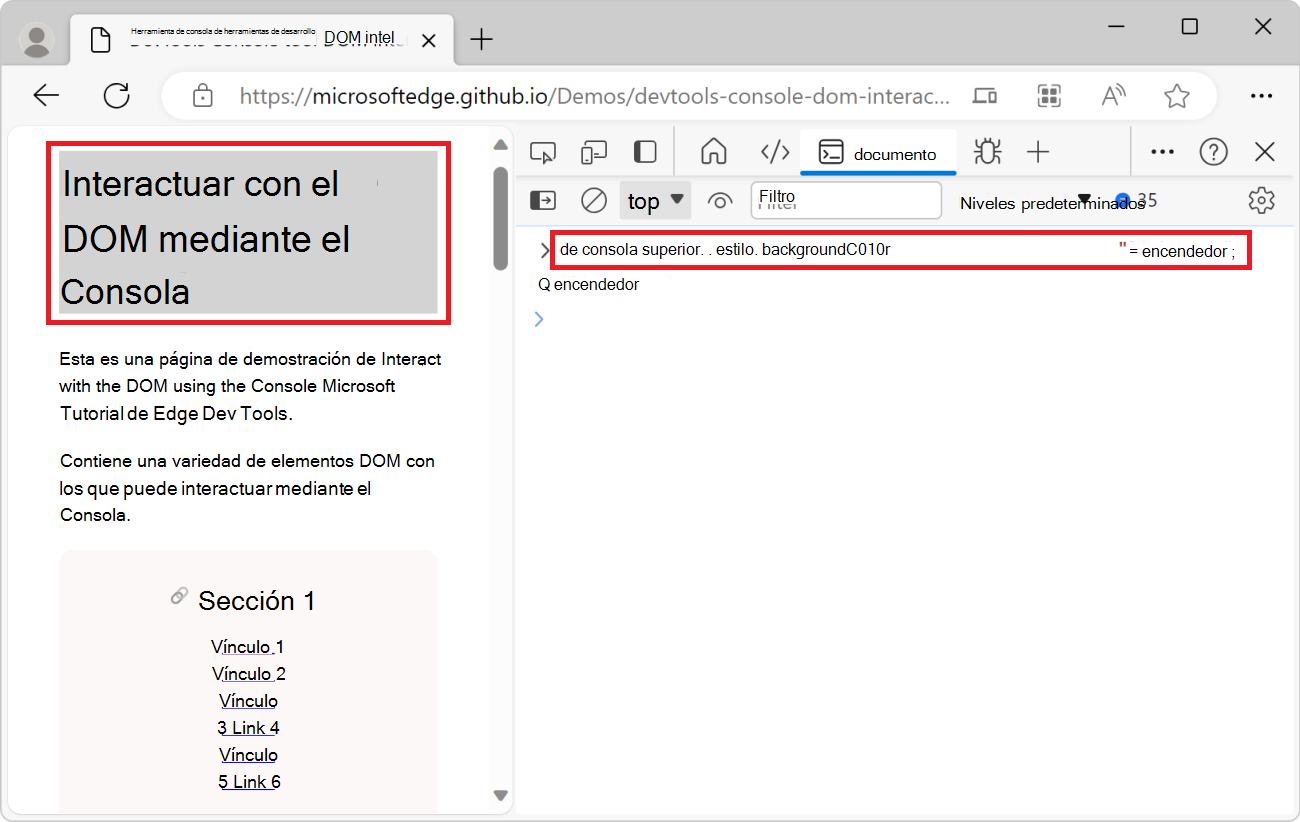
Task: Expand the highlighted console command output
Action: click(543, 250)
